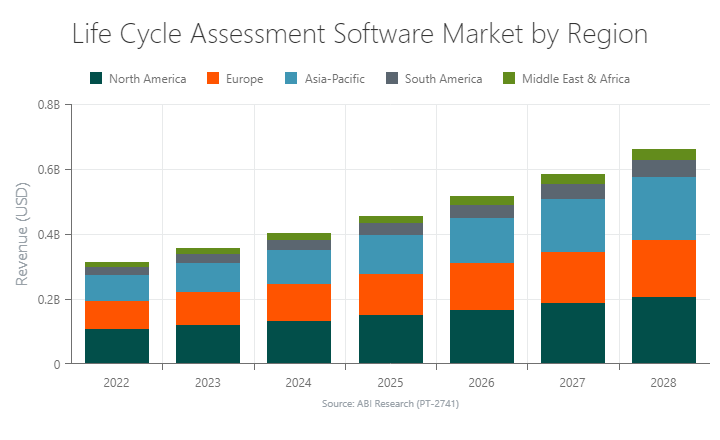Select the 2024 Europe bar segment
Screen dimensions: 720x440
299,302
